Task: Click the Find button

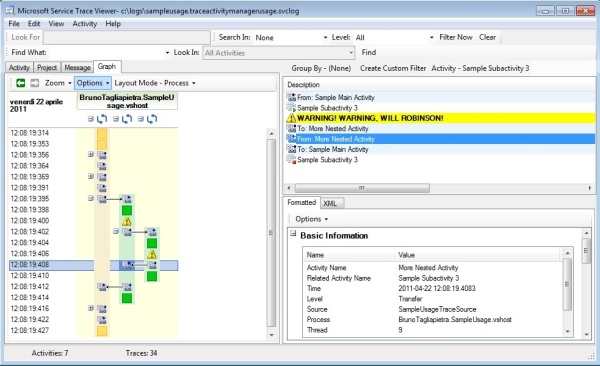Action: tap(369, 52)
